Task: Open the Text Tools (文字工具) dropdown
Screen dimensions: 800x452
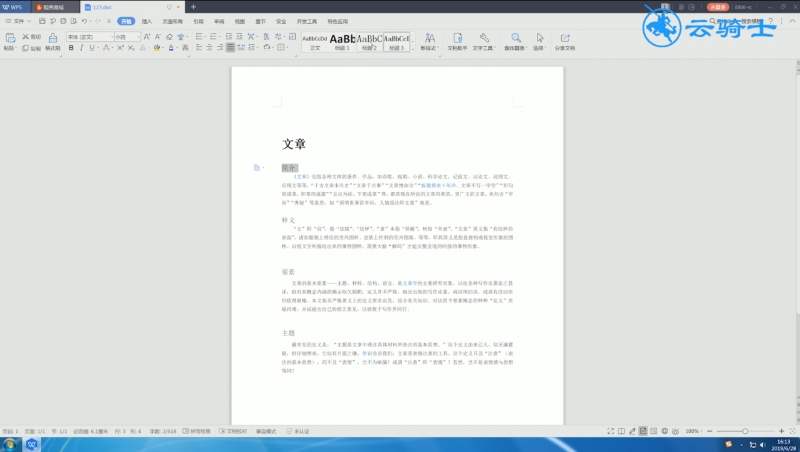Action: tap(484, 41)
